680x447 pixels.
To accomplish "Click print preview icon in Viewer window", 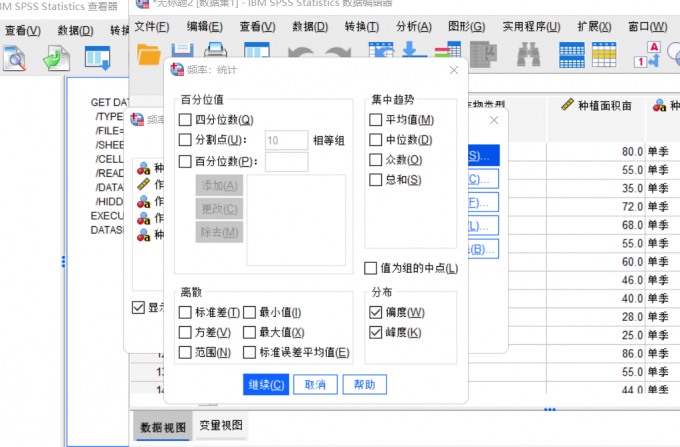I will point(15,58).
